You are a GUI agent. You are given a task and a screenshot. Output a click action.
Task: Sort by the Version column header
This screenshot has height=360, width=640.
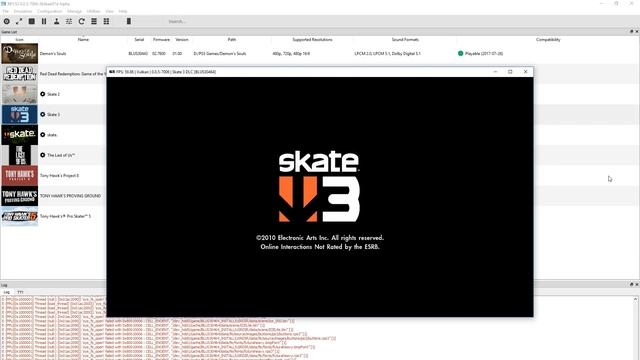click(x=182, y=40)
